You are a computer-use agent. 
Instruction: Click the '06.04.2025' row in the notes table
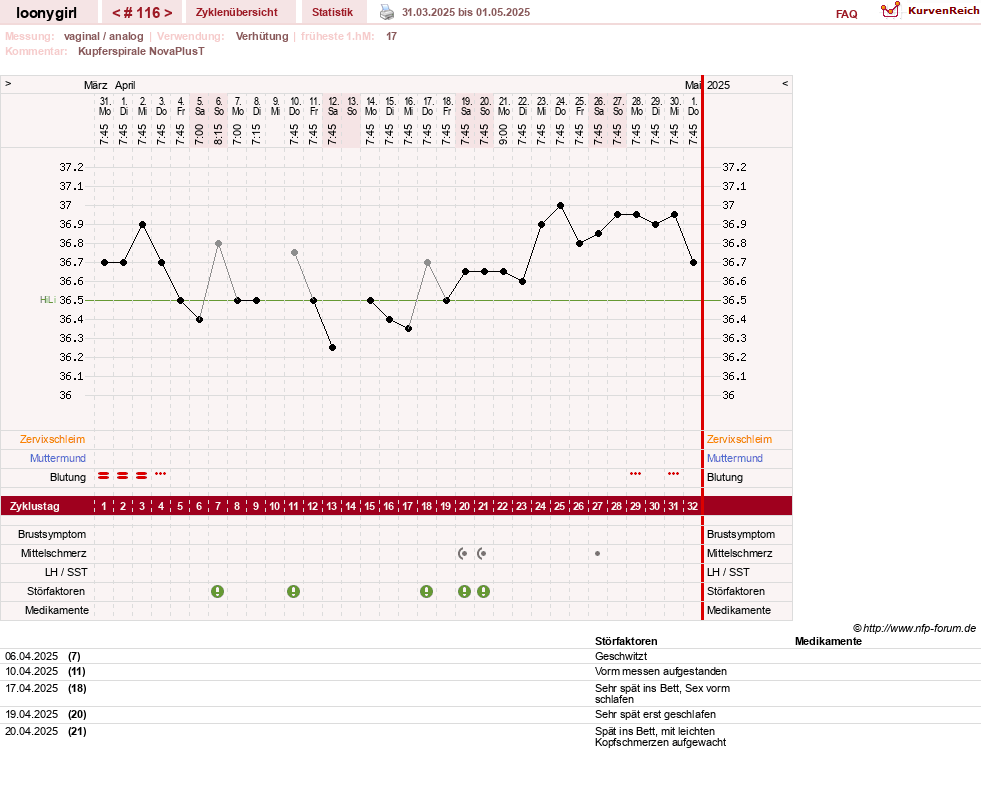[490, 657]
